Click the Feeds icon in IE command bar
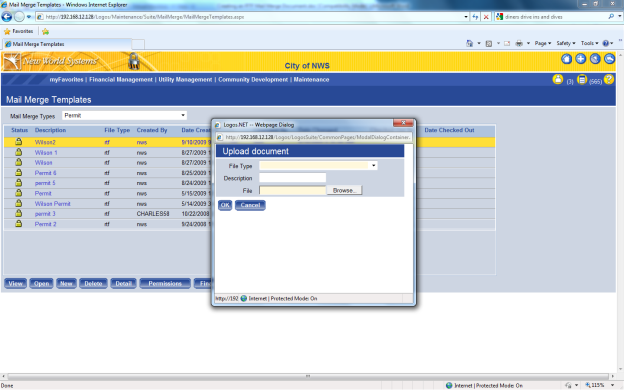The width and height of the screenshot is (624, 390). click(489, 43)
